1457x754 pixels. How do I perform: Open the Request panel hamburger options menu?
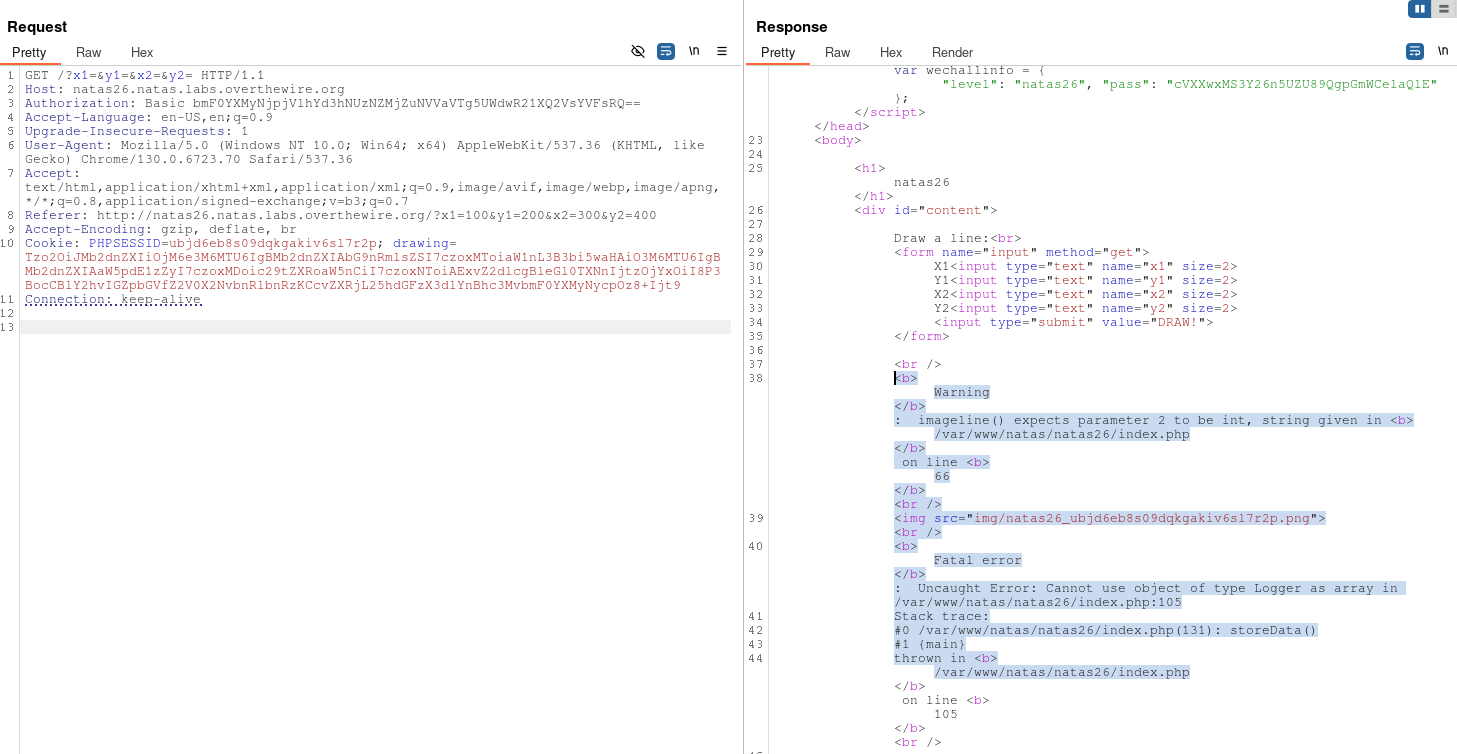(x=722, y=51)
